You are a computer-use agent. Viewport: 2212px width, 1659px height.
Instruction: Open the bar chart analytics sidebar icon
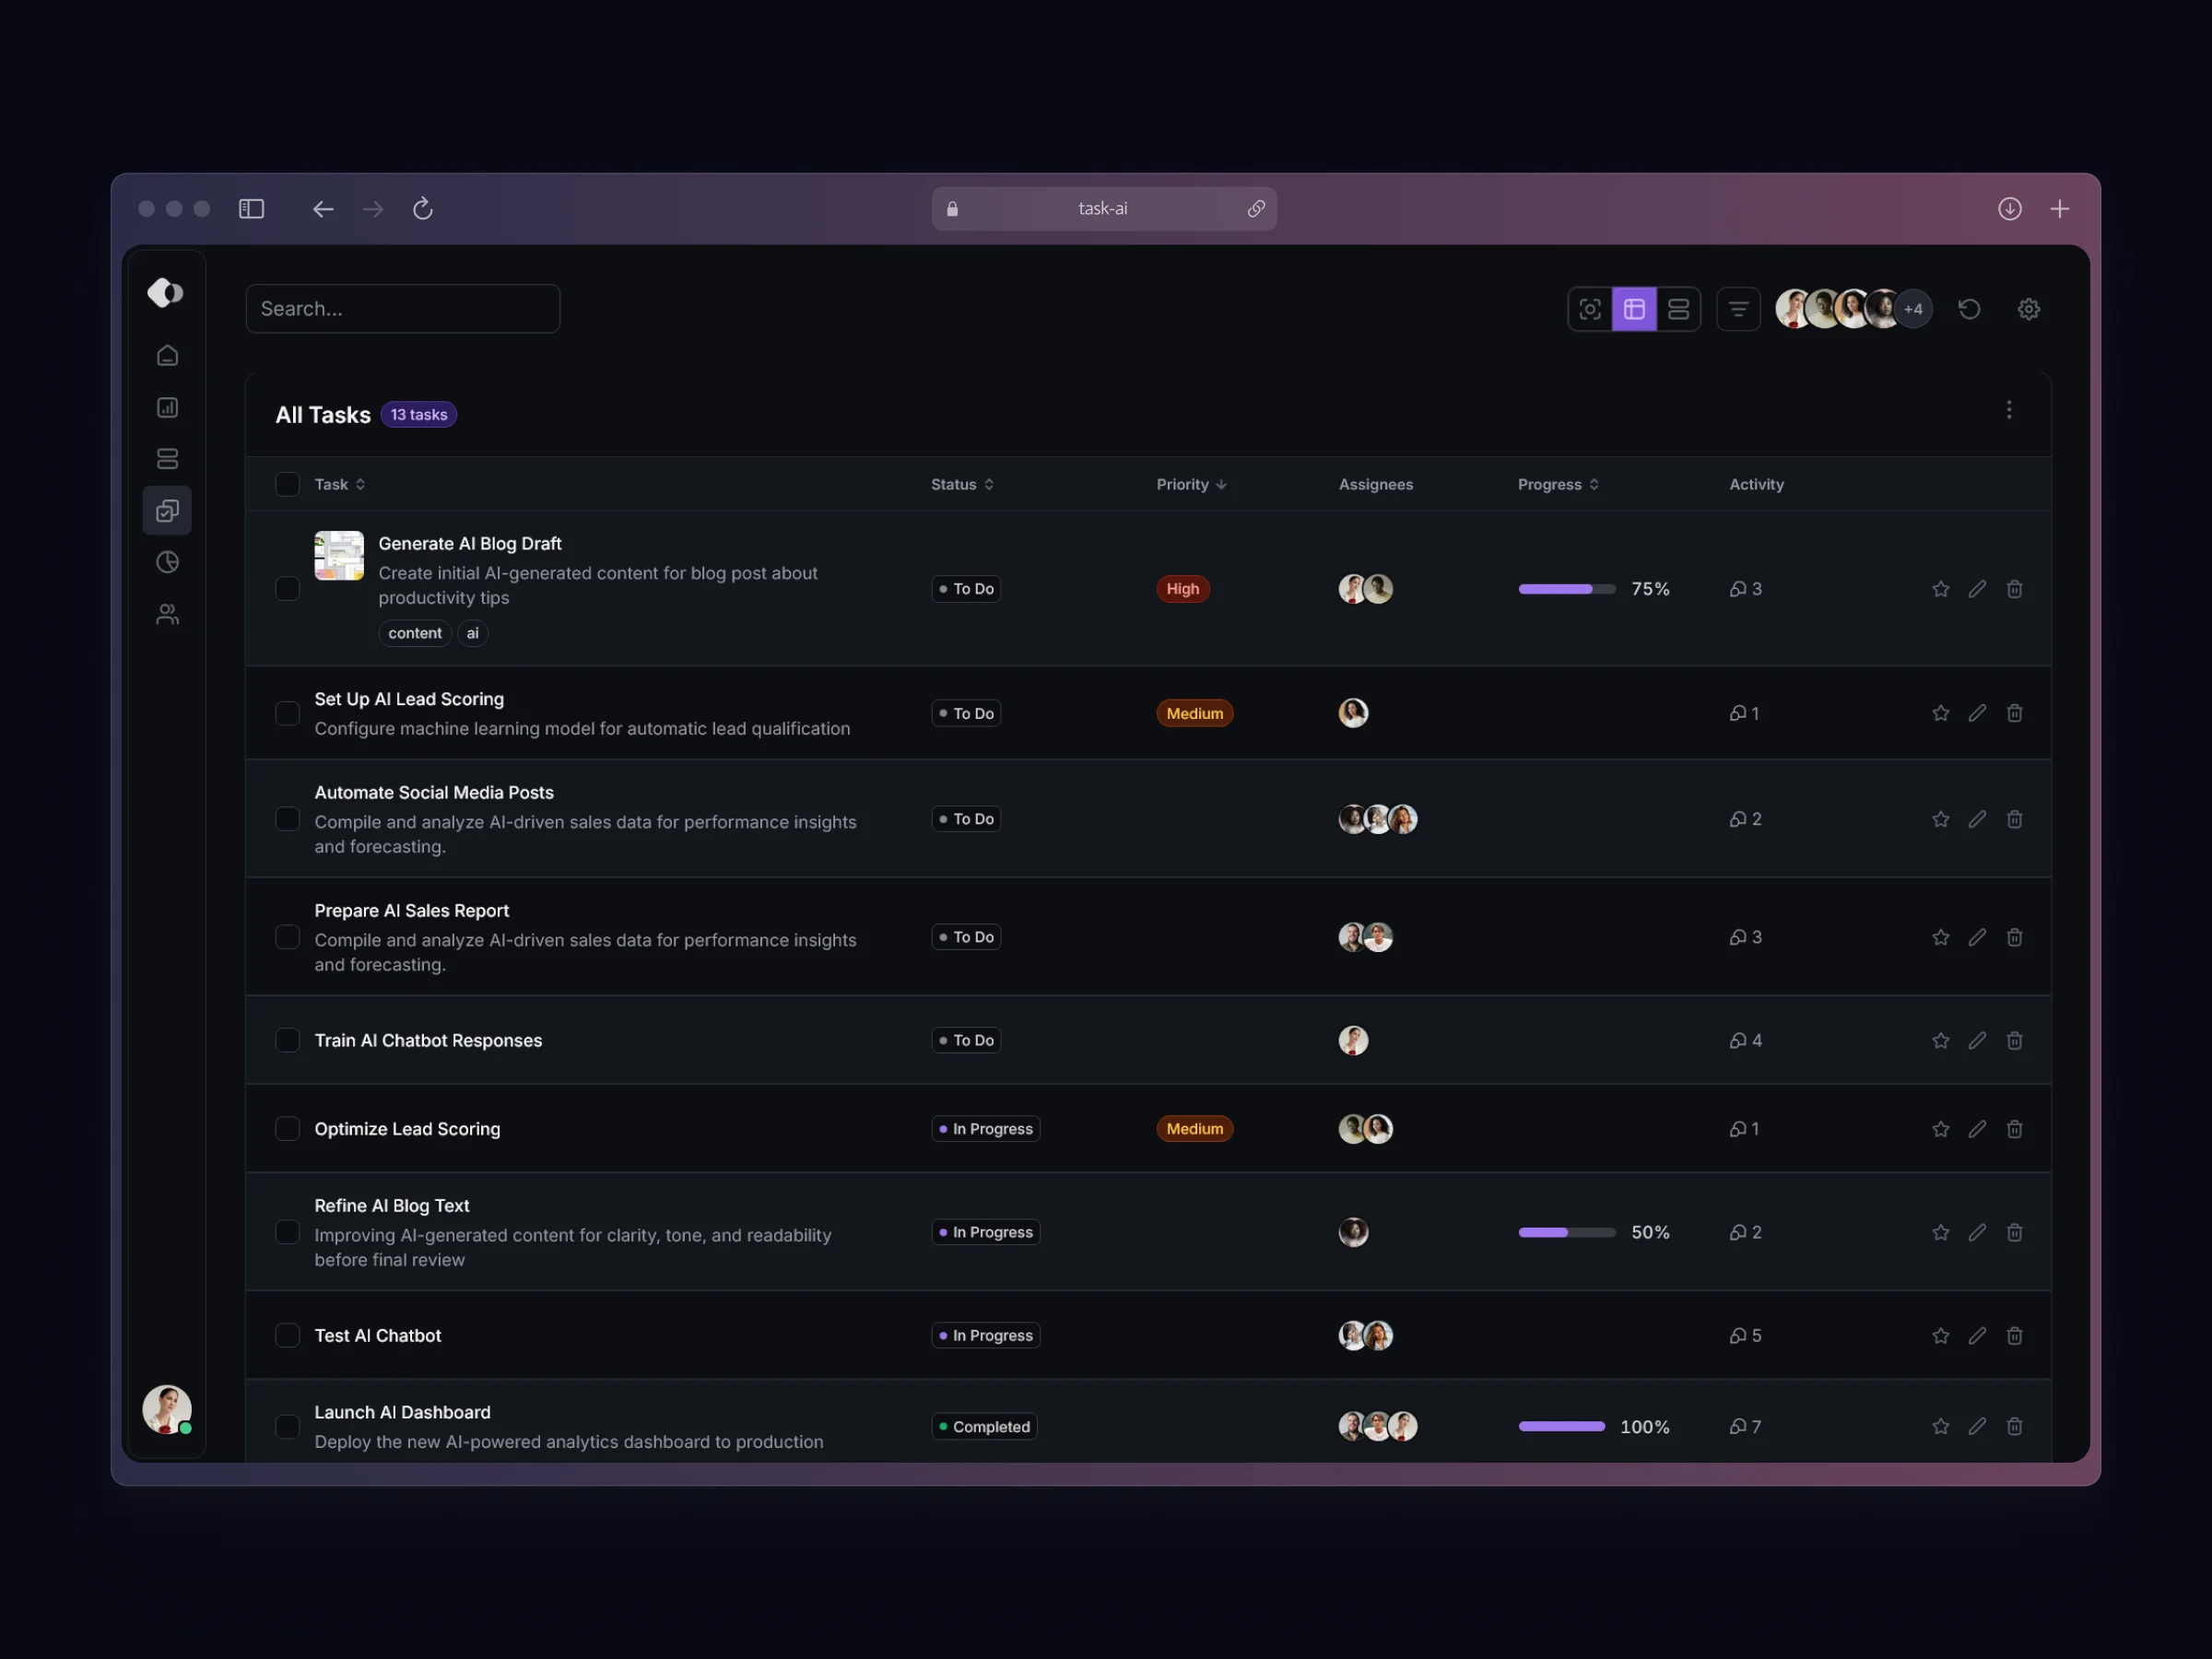(167, 407)
